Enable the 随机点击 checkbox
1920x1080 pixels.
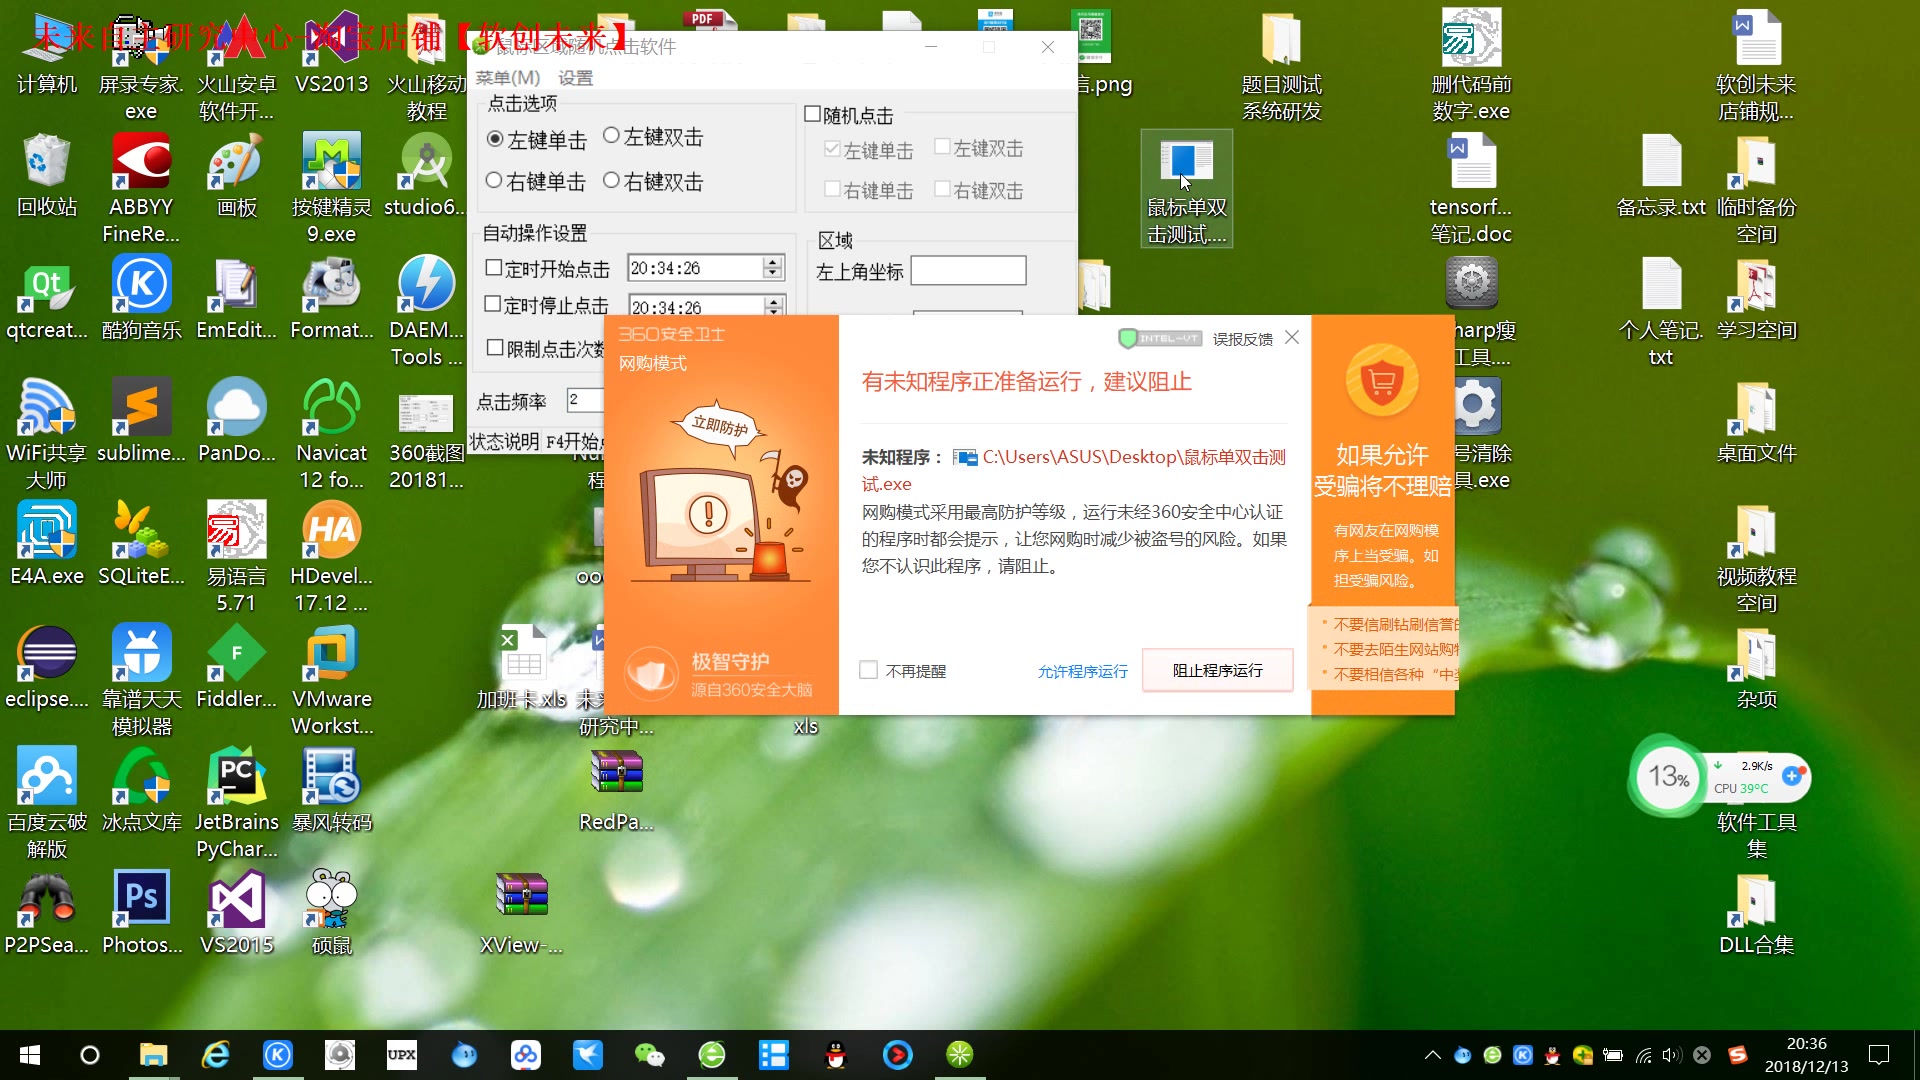click(x=814, y=114)
